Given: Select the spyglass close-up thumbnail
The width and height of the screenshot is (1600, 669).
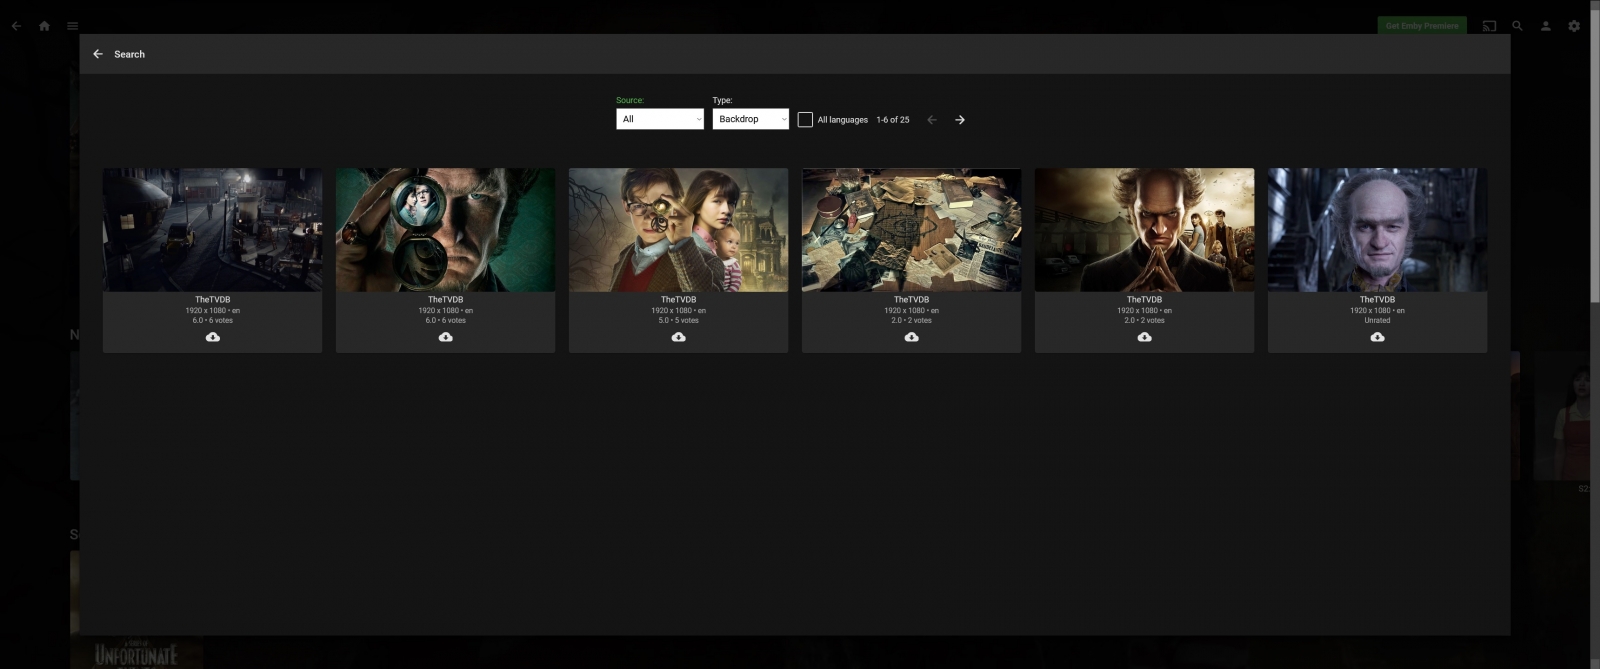Looking at the screenshot, I should point(446,230).
